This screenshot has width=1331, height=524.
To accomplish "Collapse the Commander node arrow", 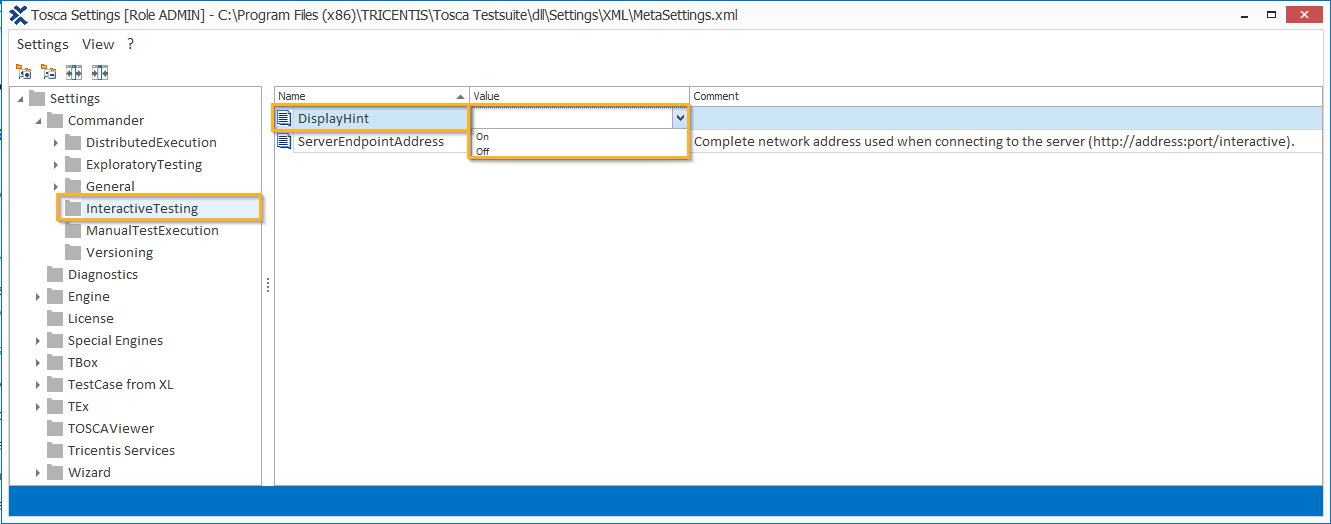I will tap(39, 120).
